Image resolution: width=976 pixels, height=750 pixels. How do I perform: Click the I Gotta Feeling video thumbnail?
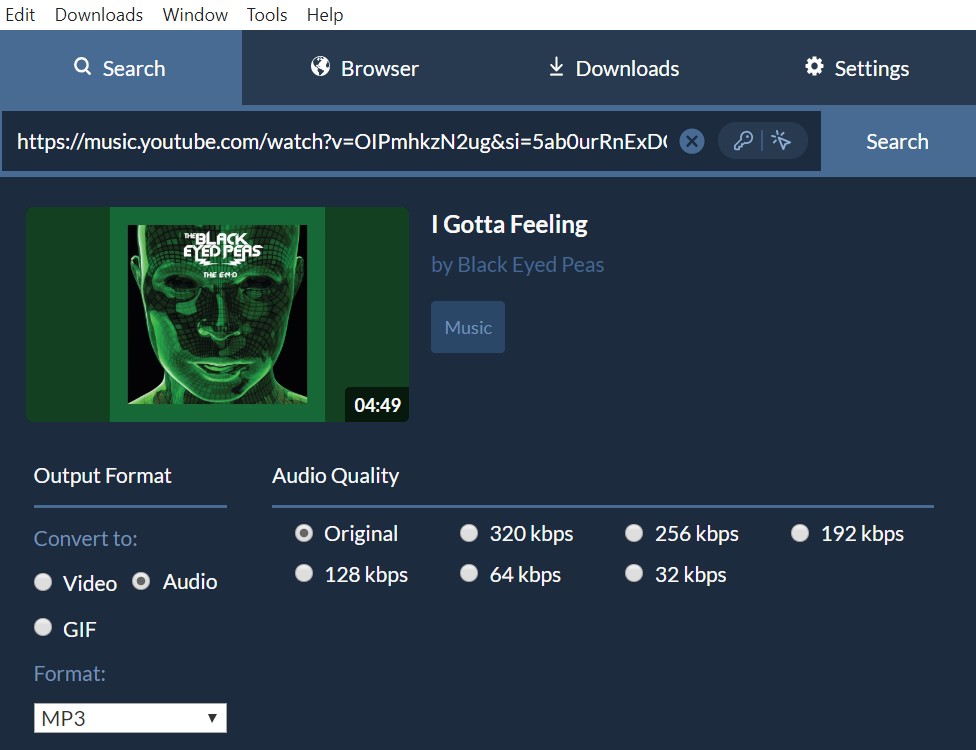click(x=217, y=314)
